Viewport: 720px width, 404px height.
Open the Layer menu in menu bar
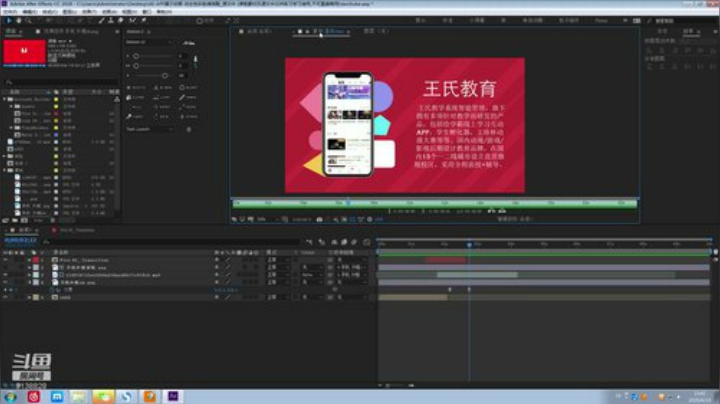point(70,11)
